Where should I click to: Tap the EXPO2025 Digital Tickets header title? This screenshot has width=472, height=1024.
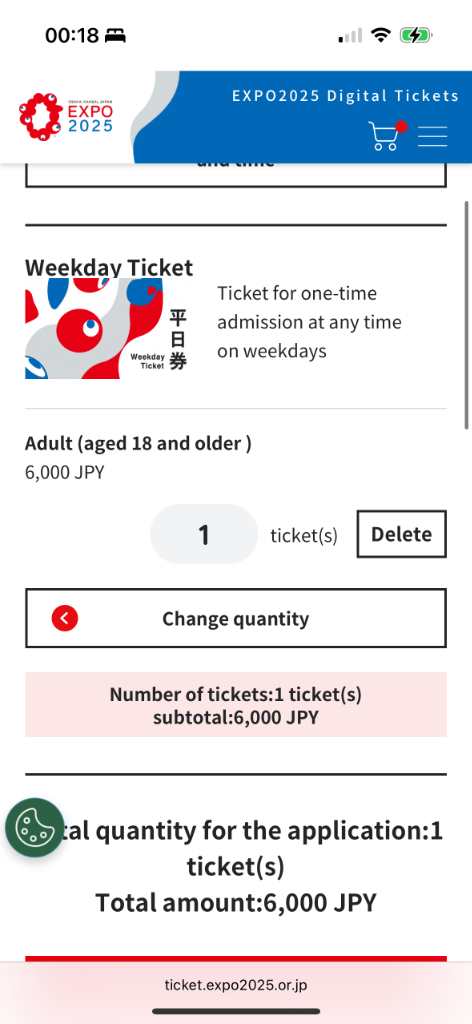[345, 96]
